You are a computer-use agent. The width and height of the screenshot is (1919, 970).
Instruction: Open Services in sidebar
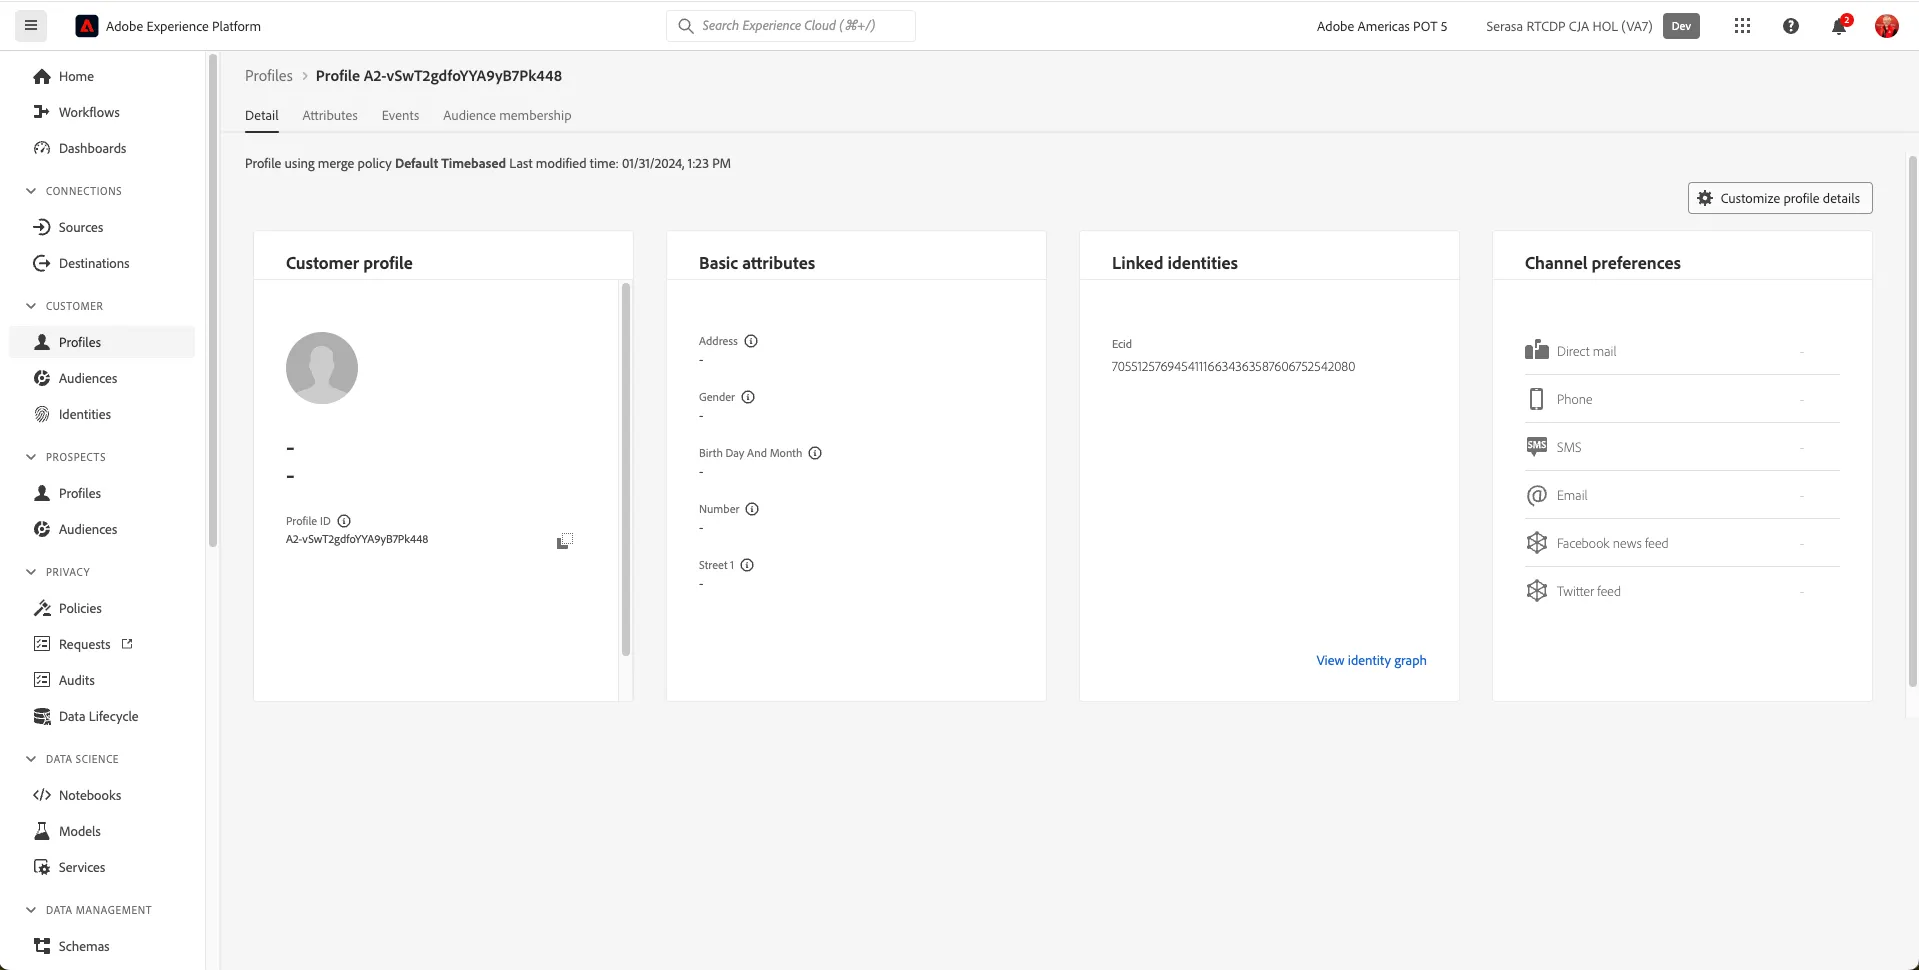point(102,867)
